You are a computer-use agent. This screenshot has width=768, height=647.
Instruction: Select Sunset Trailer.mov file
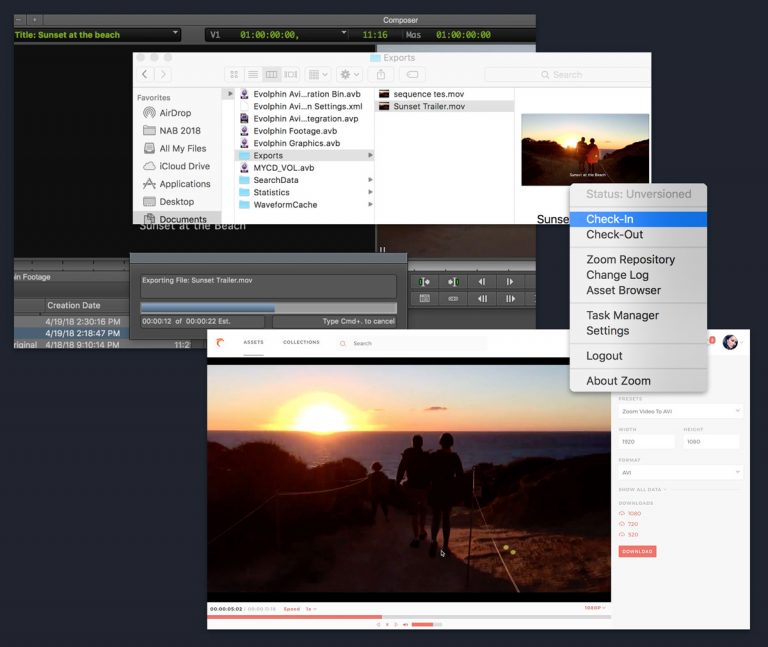coord(428,106)
